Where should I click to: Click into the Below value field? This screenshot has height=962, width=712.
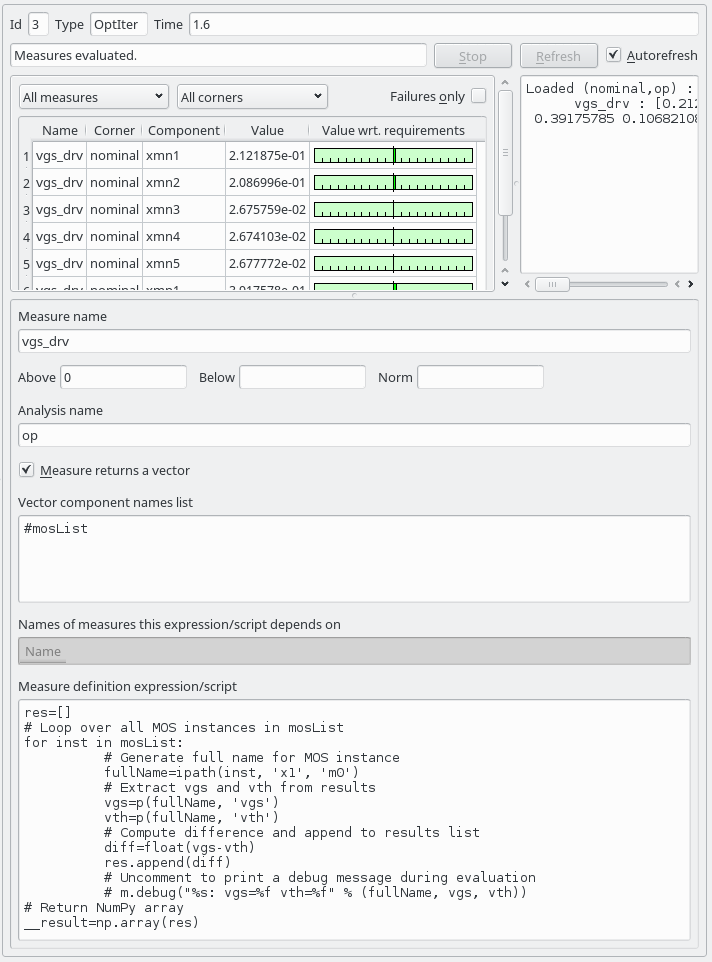pyautogui.click(x=302, y=377)
